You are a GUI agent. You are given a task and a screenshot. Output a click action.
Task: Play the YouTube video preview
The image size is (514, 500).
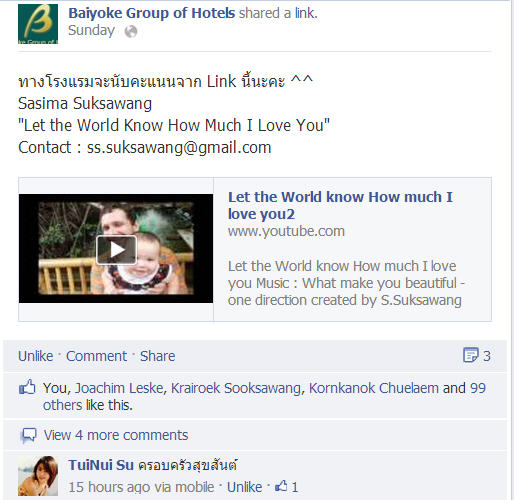coord(116,250)
